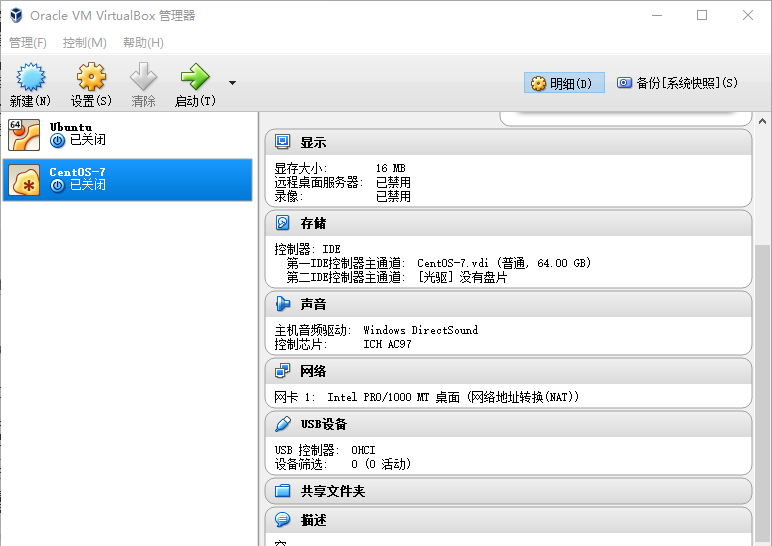Switch to Snapshots (备份[系统快照]) view
The width and height of the screenshot is (772, 546).
click(677, 83)
